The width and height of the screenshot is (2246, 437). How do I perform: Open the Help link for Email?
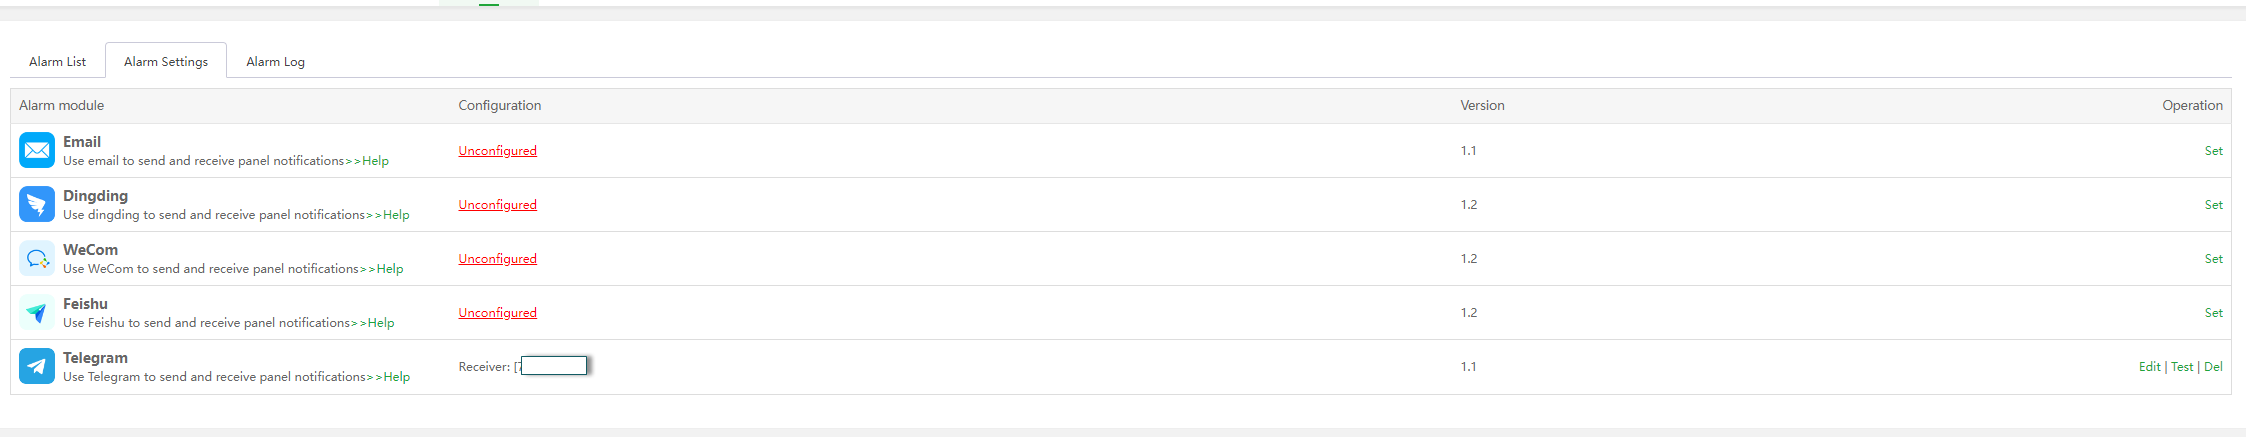tap(375, 161)
